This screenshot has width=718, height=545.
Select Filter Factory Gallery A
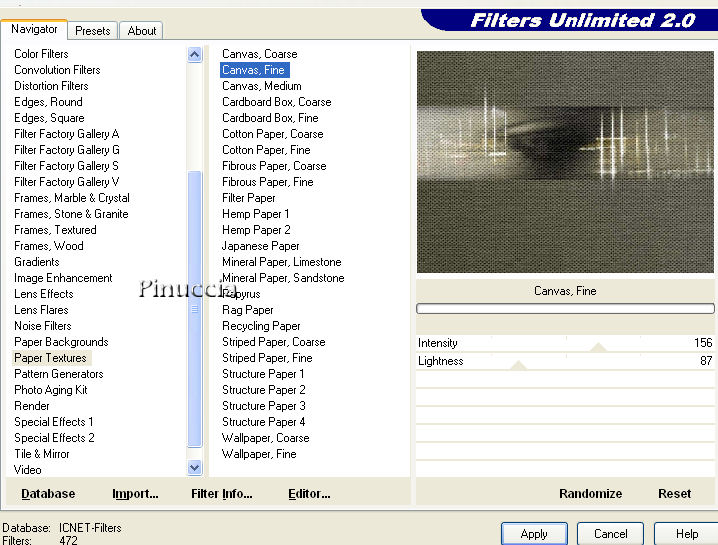66,134
